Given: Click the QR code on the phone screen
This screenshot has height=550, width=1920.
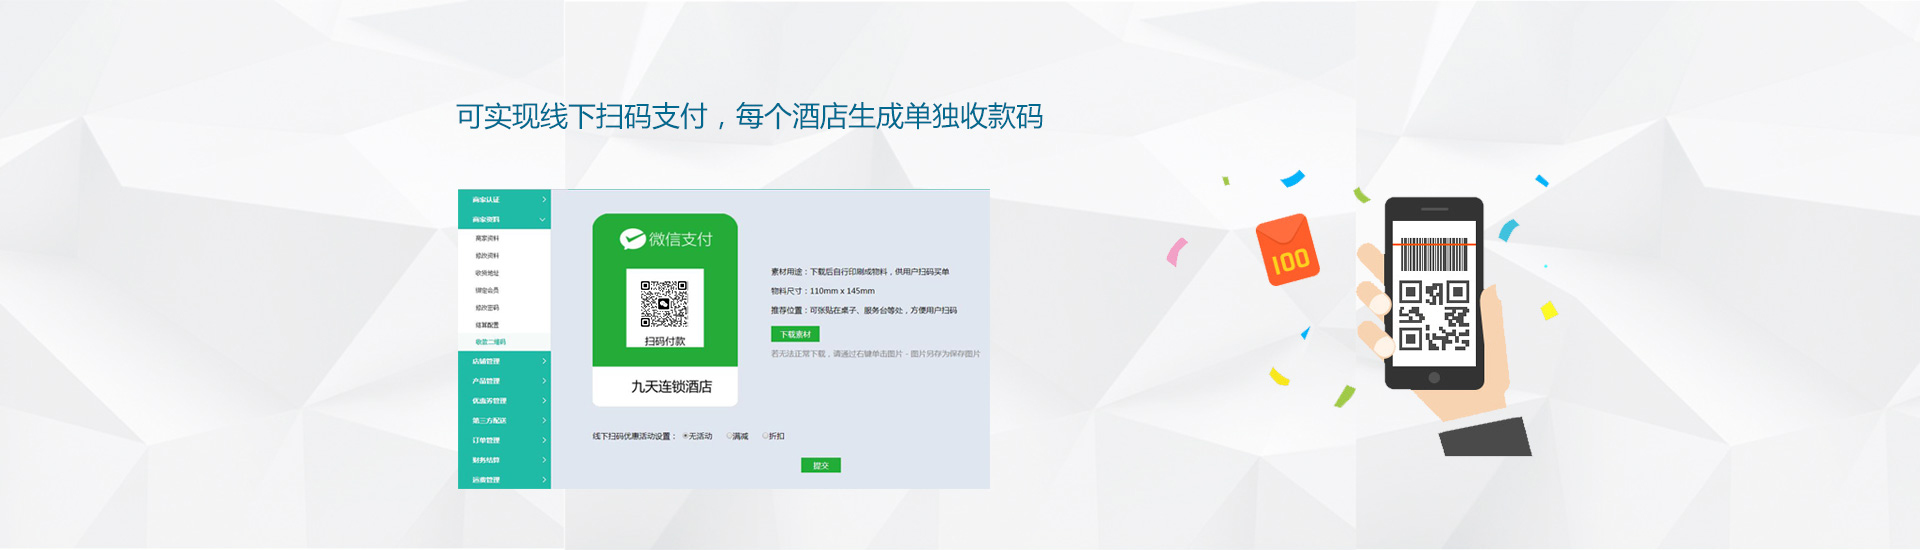Looking at the screenshot, I should (x=1434, y=316).
